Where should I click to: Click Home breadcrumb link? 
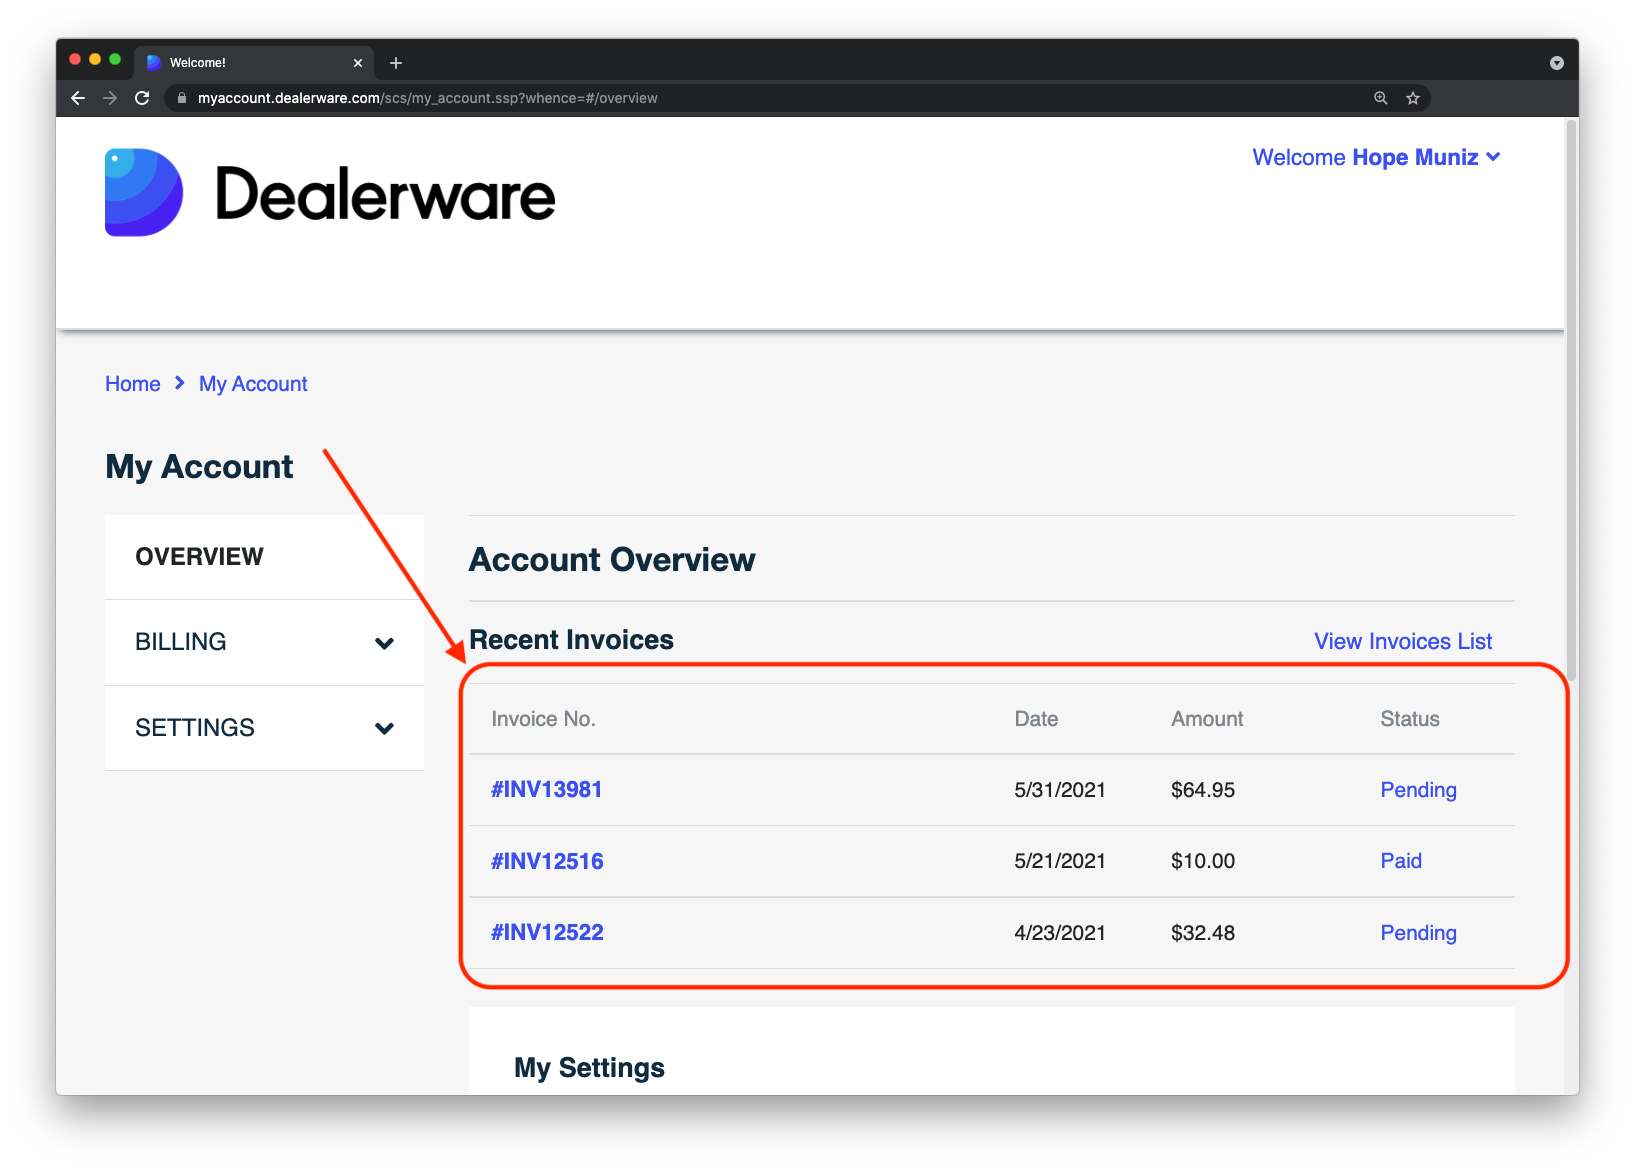tap(133, 384)
